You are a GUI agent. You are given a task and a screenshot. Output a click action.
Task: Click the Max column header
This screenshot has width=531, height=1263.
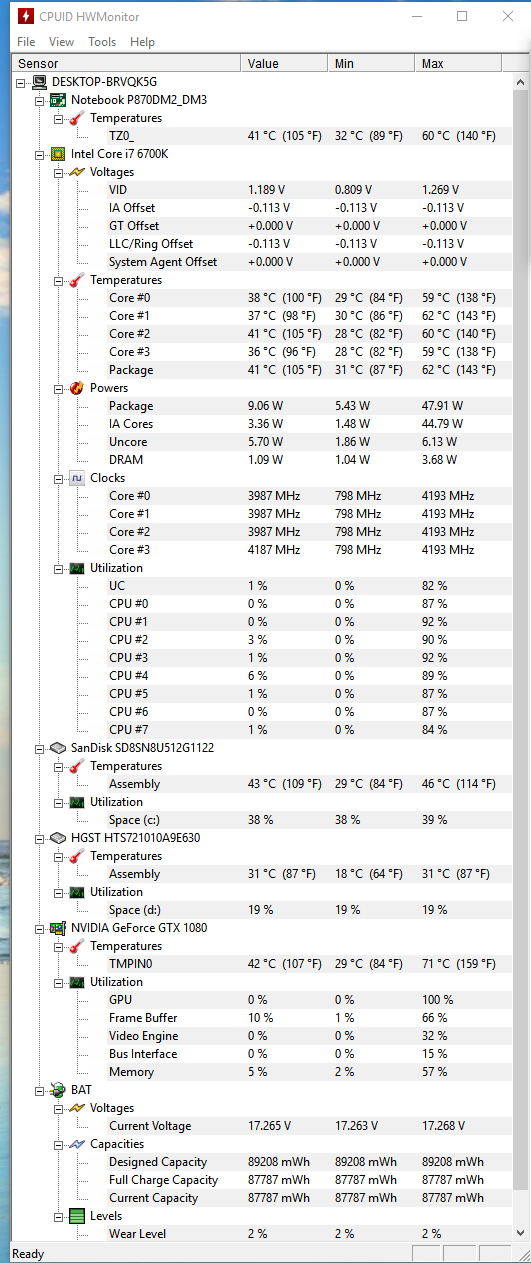coord(462,64)
